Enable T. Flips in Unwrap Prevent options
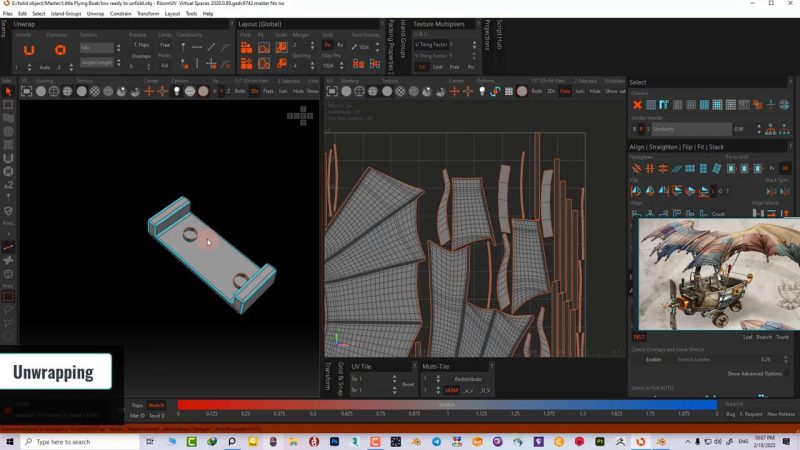This screenshot has height=450, width=800. (x=142, y=45)
